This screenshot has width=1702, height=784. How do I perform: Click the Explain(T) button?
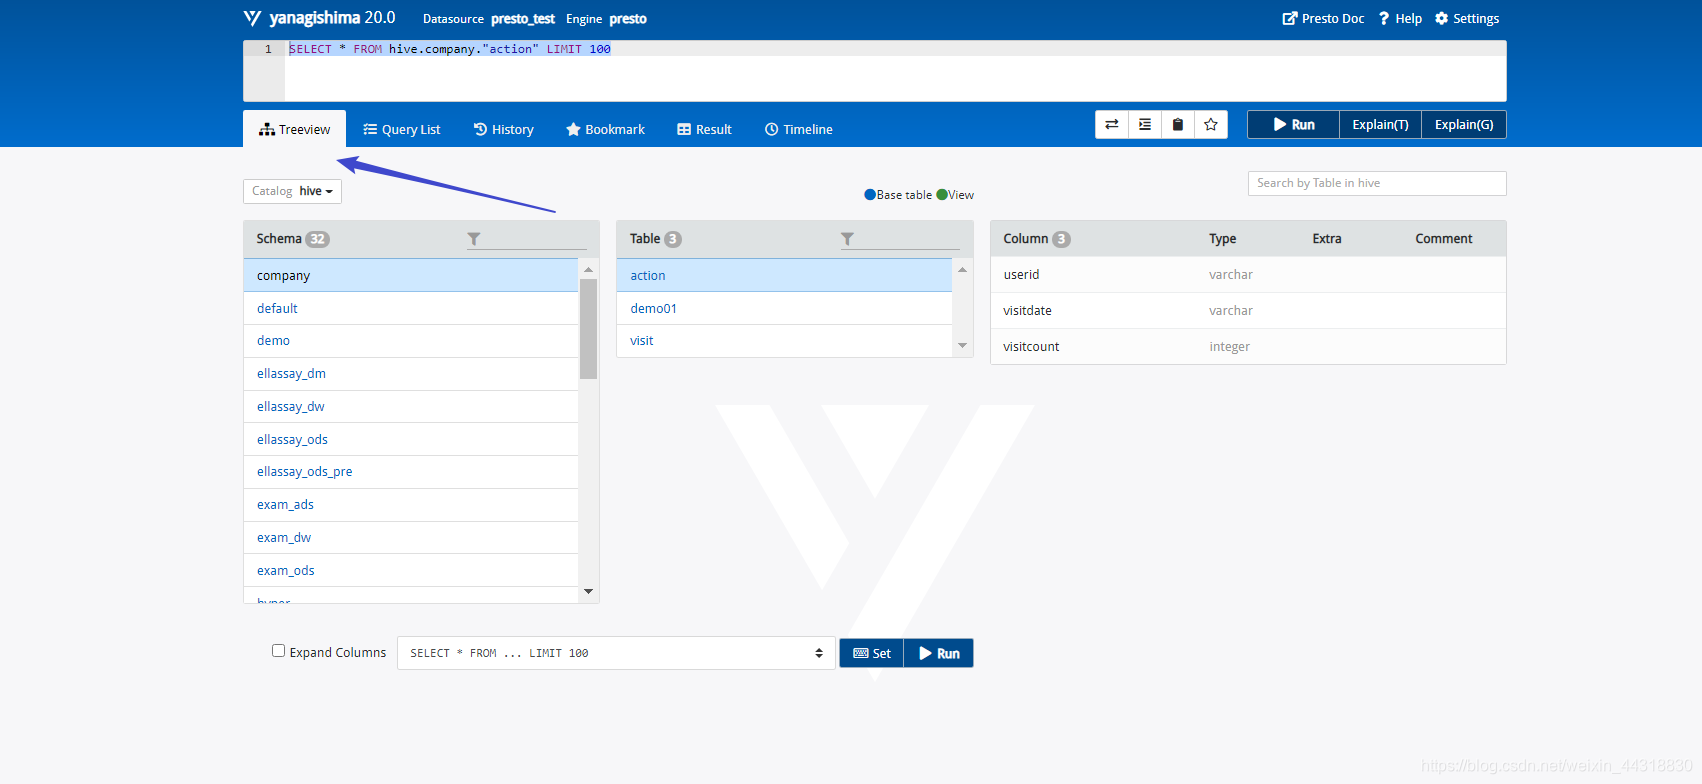coord(1380,124)
